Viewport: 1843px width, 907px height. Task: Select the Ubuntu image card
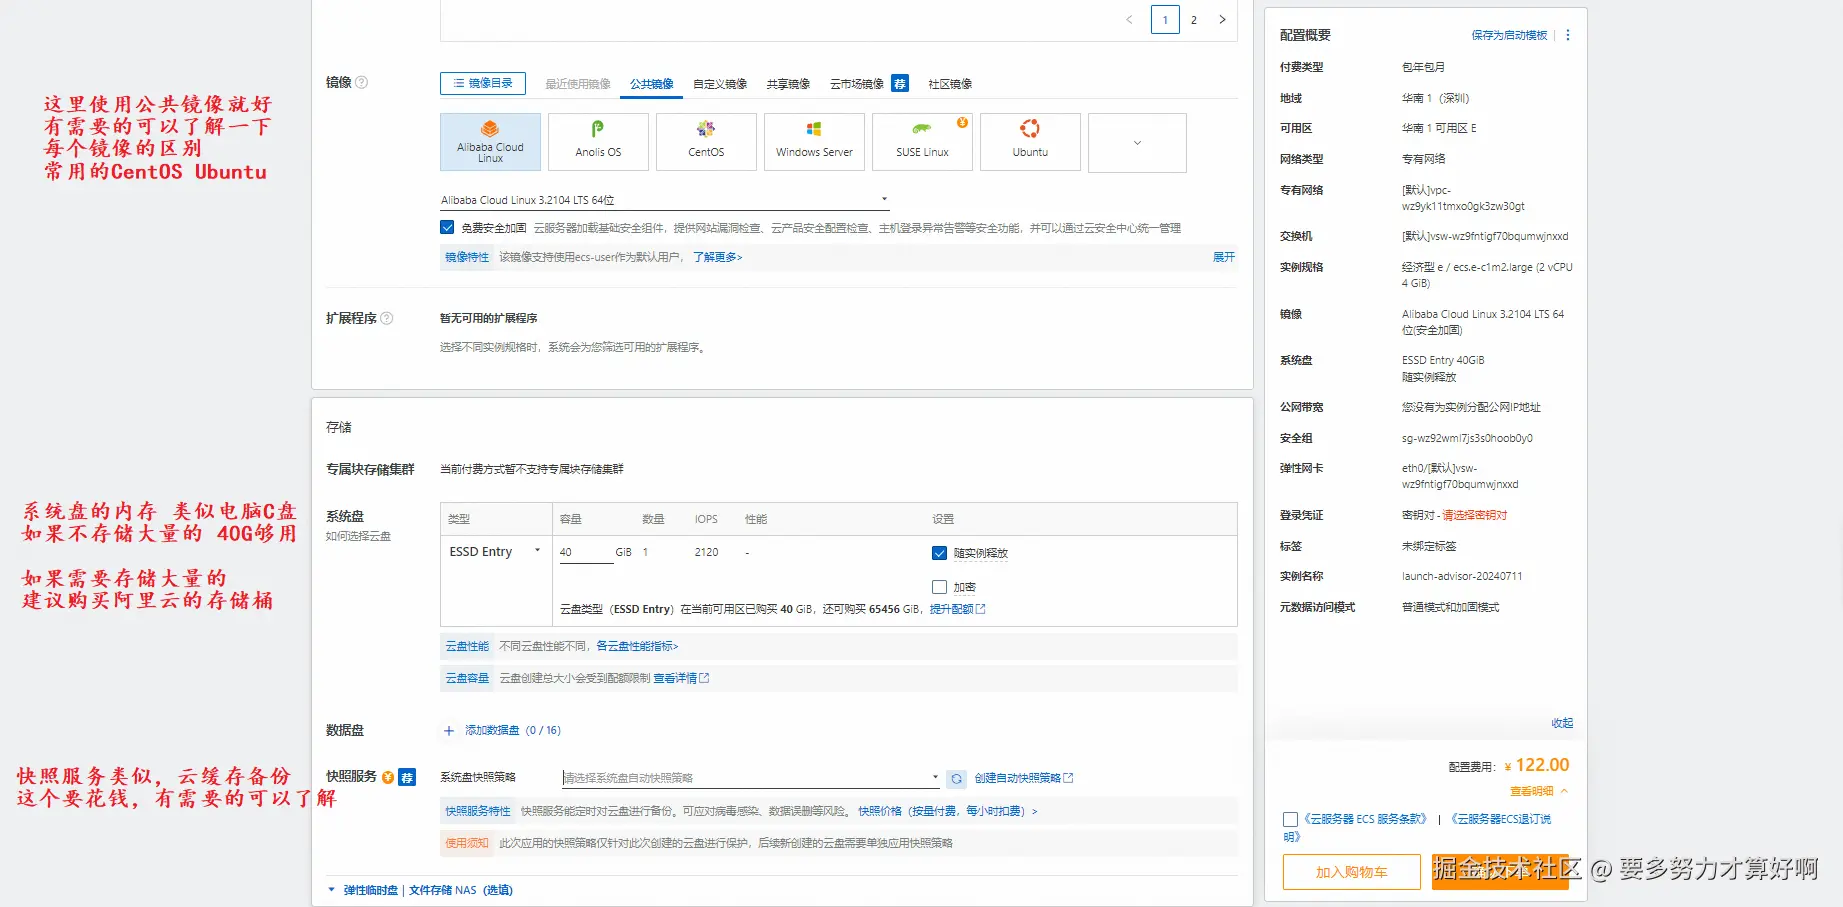[1030, 142]
